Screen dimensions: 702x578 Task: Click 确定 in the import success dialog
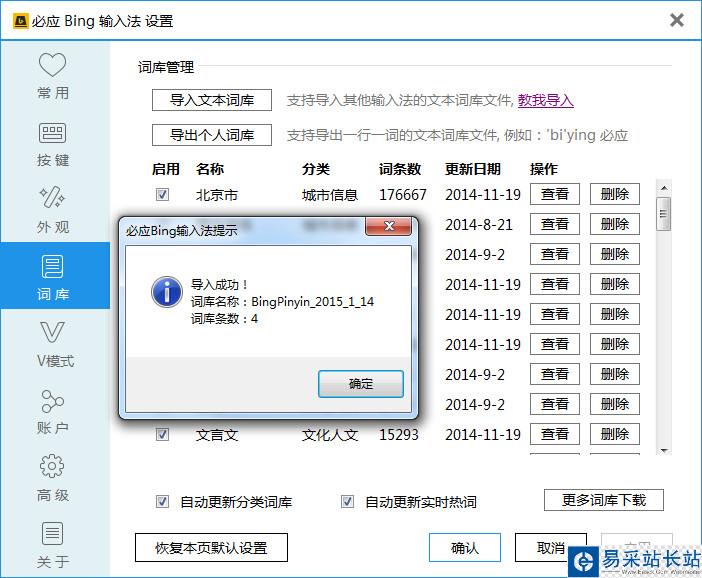(x=361, y=384)
